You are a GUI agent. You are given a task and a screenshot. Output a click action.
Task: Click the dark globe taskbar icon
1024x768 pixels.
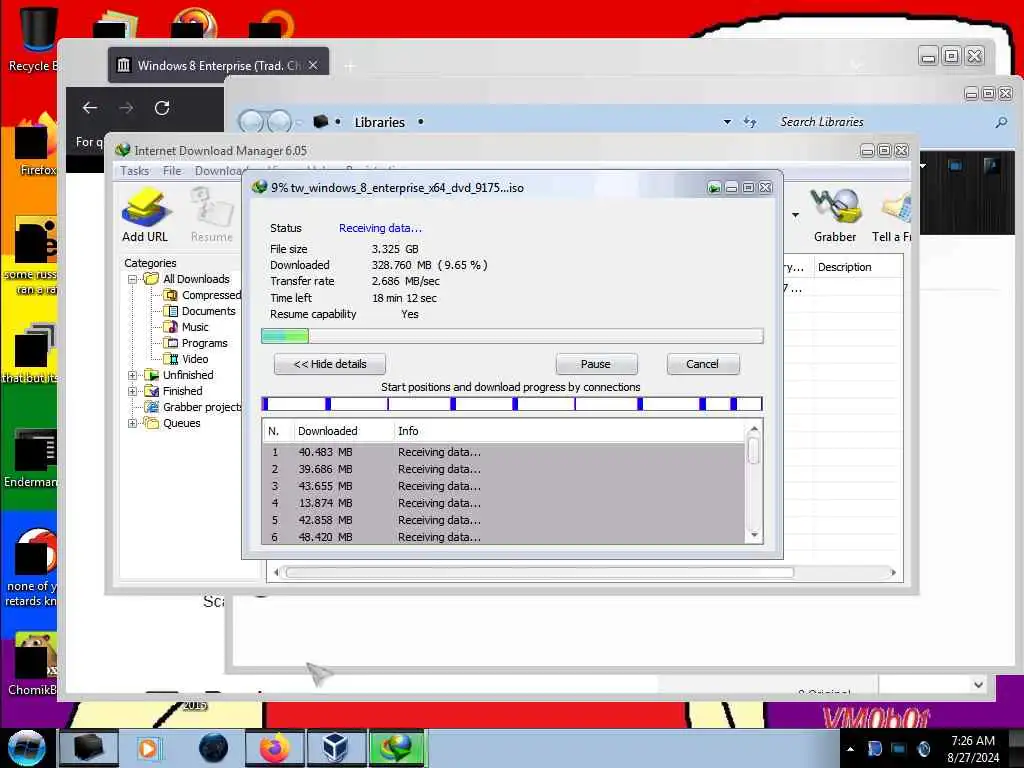click(213, 748)
